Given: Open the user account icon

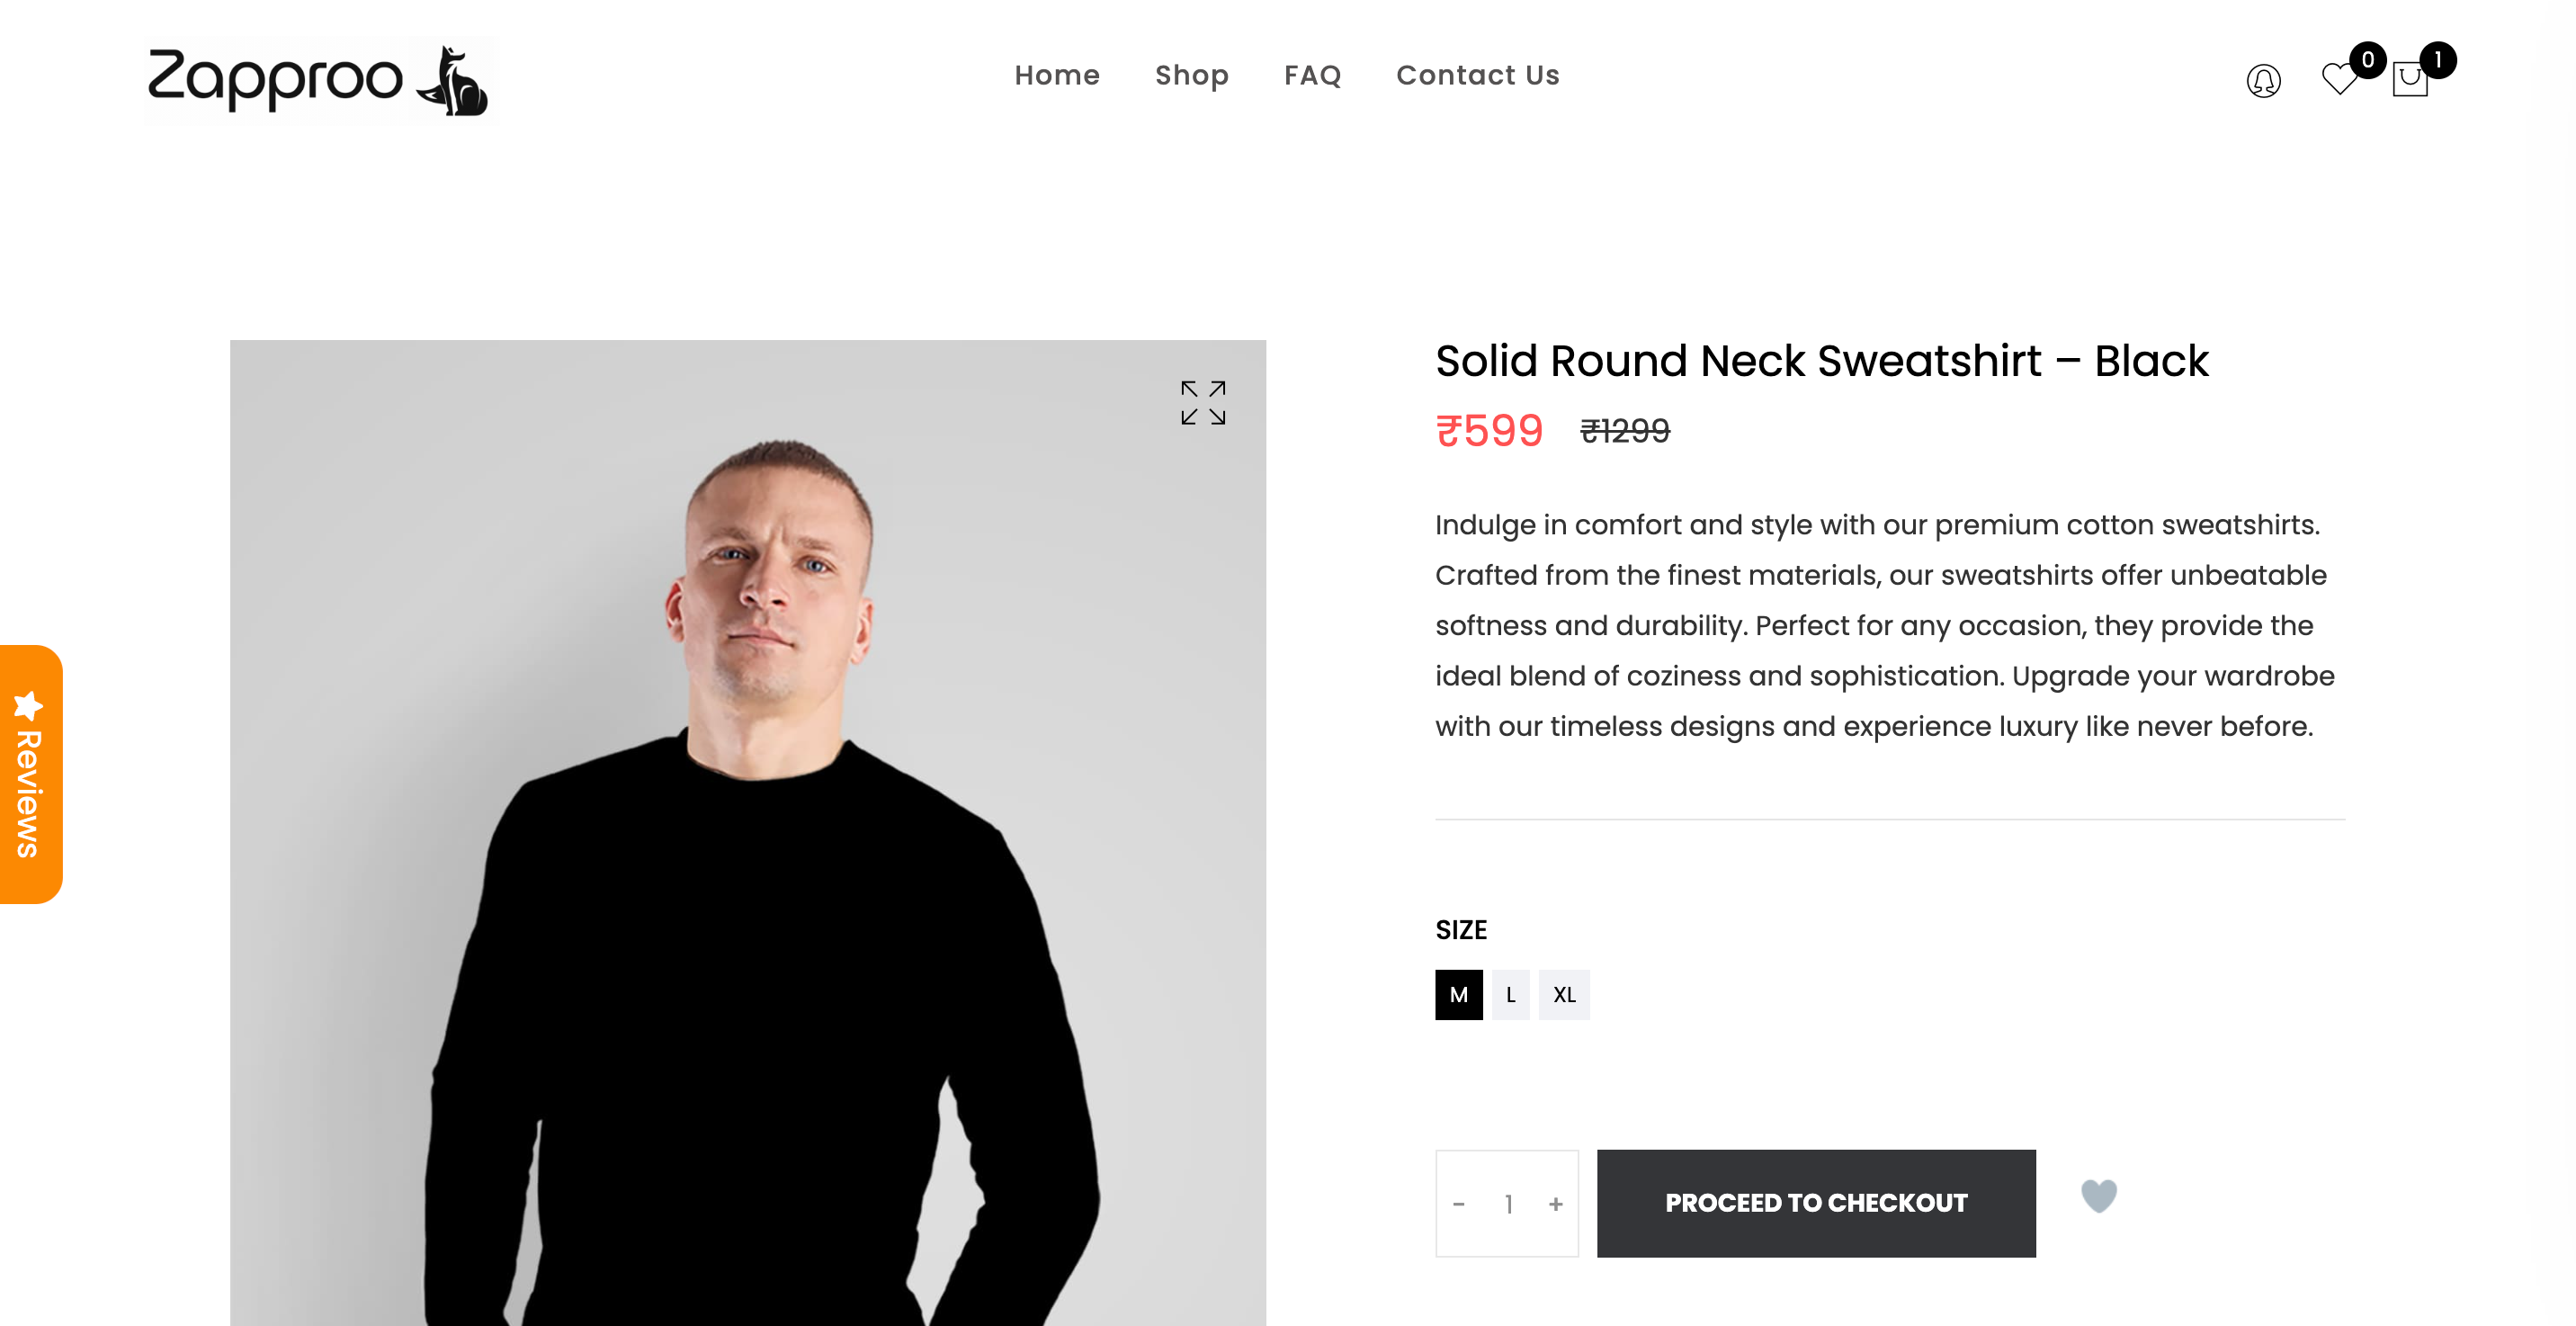Looking at the screenshot, I should click(2263, 80).
